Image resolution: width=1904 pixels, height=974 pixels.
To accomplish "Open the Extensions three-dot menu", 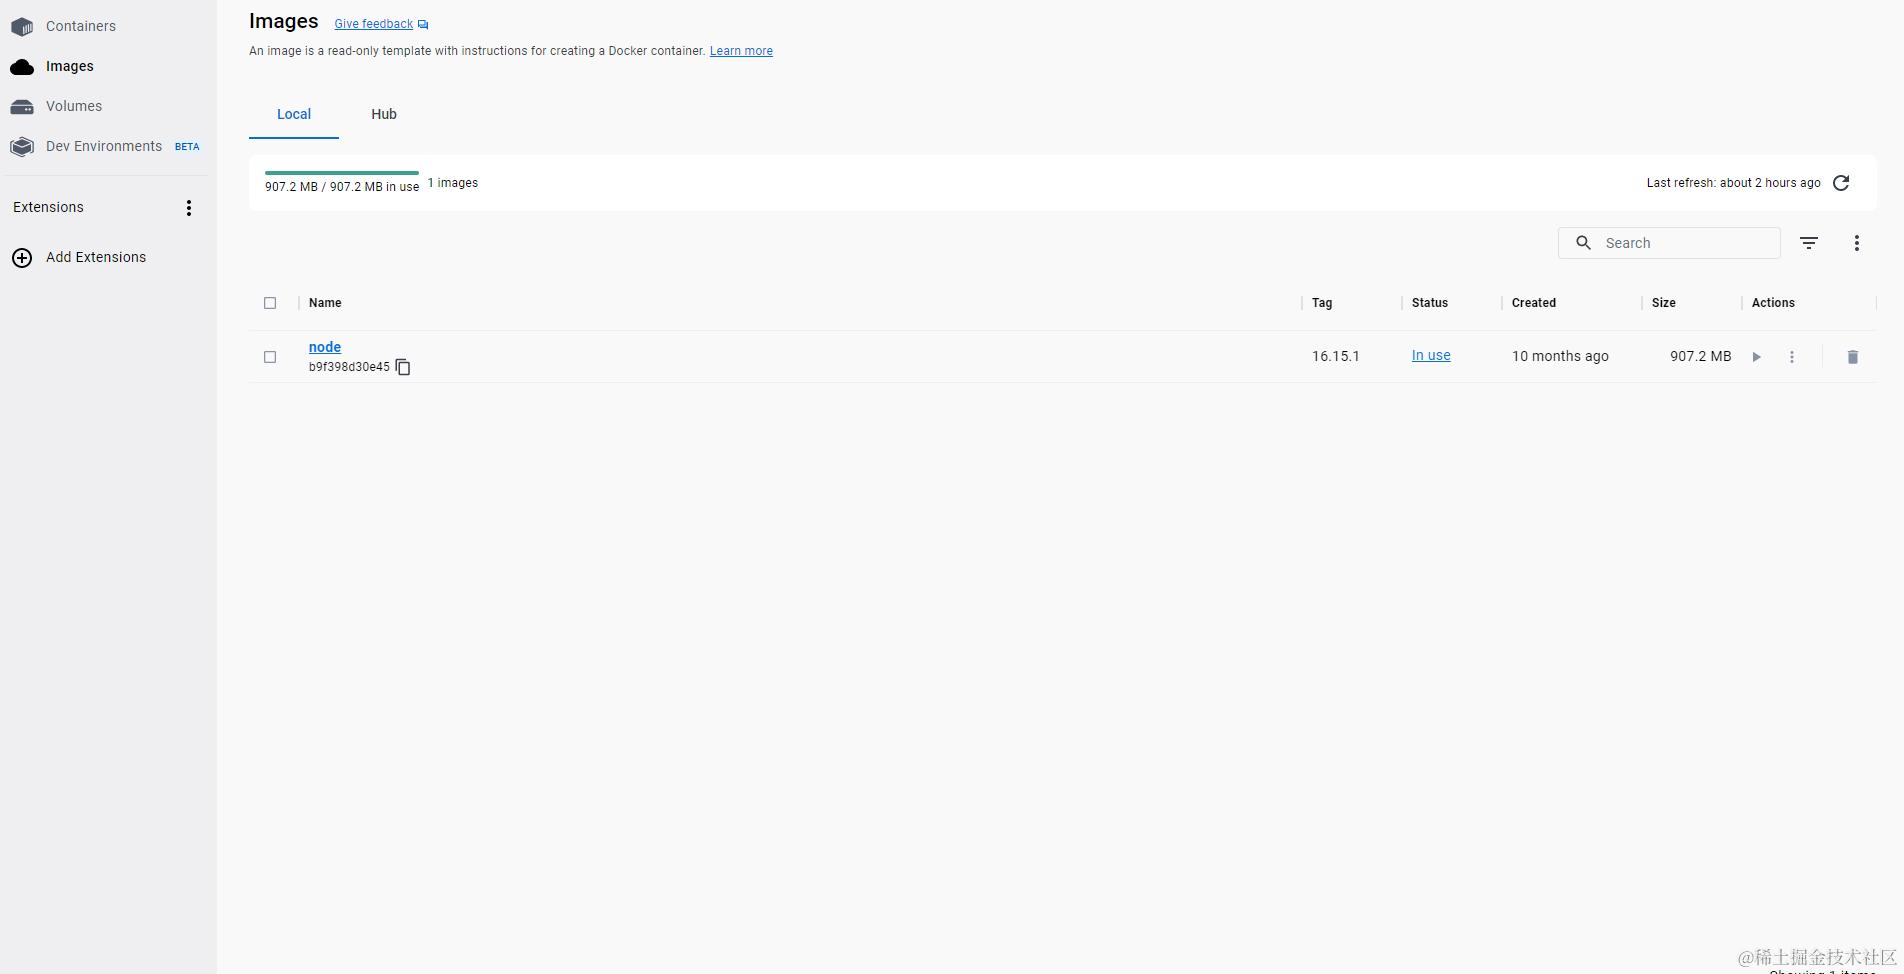I will (x=189, y=208).
